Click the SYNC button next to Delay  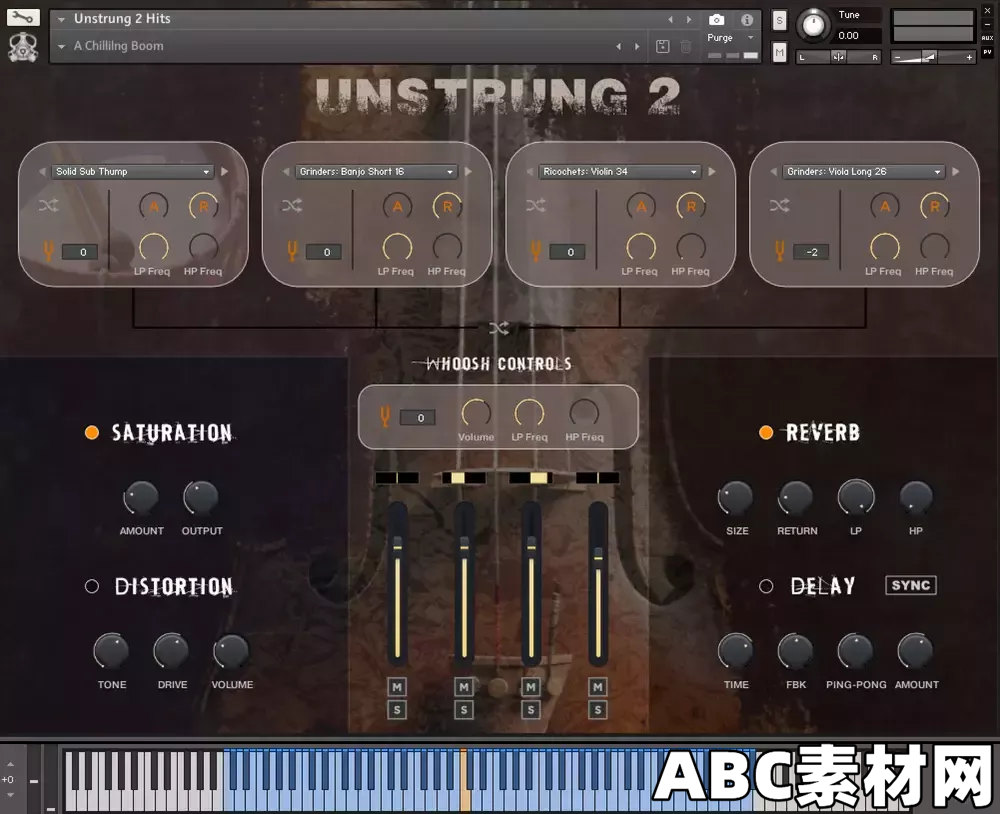[x=910, y=586]
